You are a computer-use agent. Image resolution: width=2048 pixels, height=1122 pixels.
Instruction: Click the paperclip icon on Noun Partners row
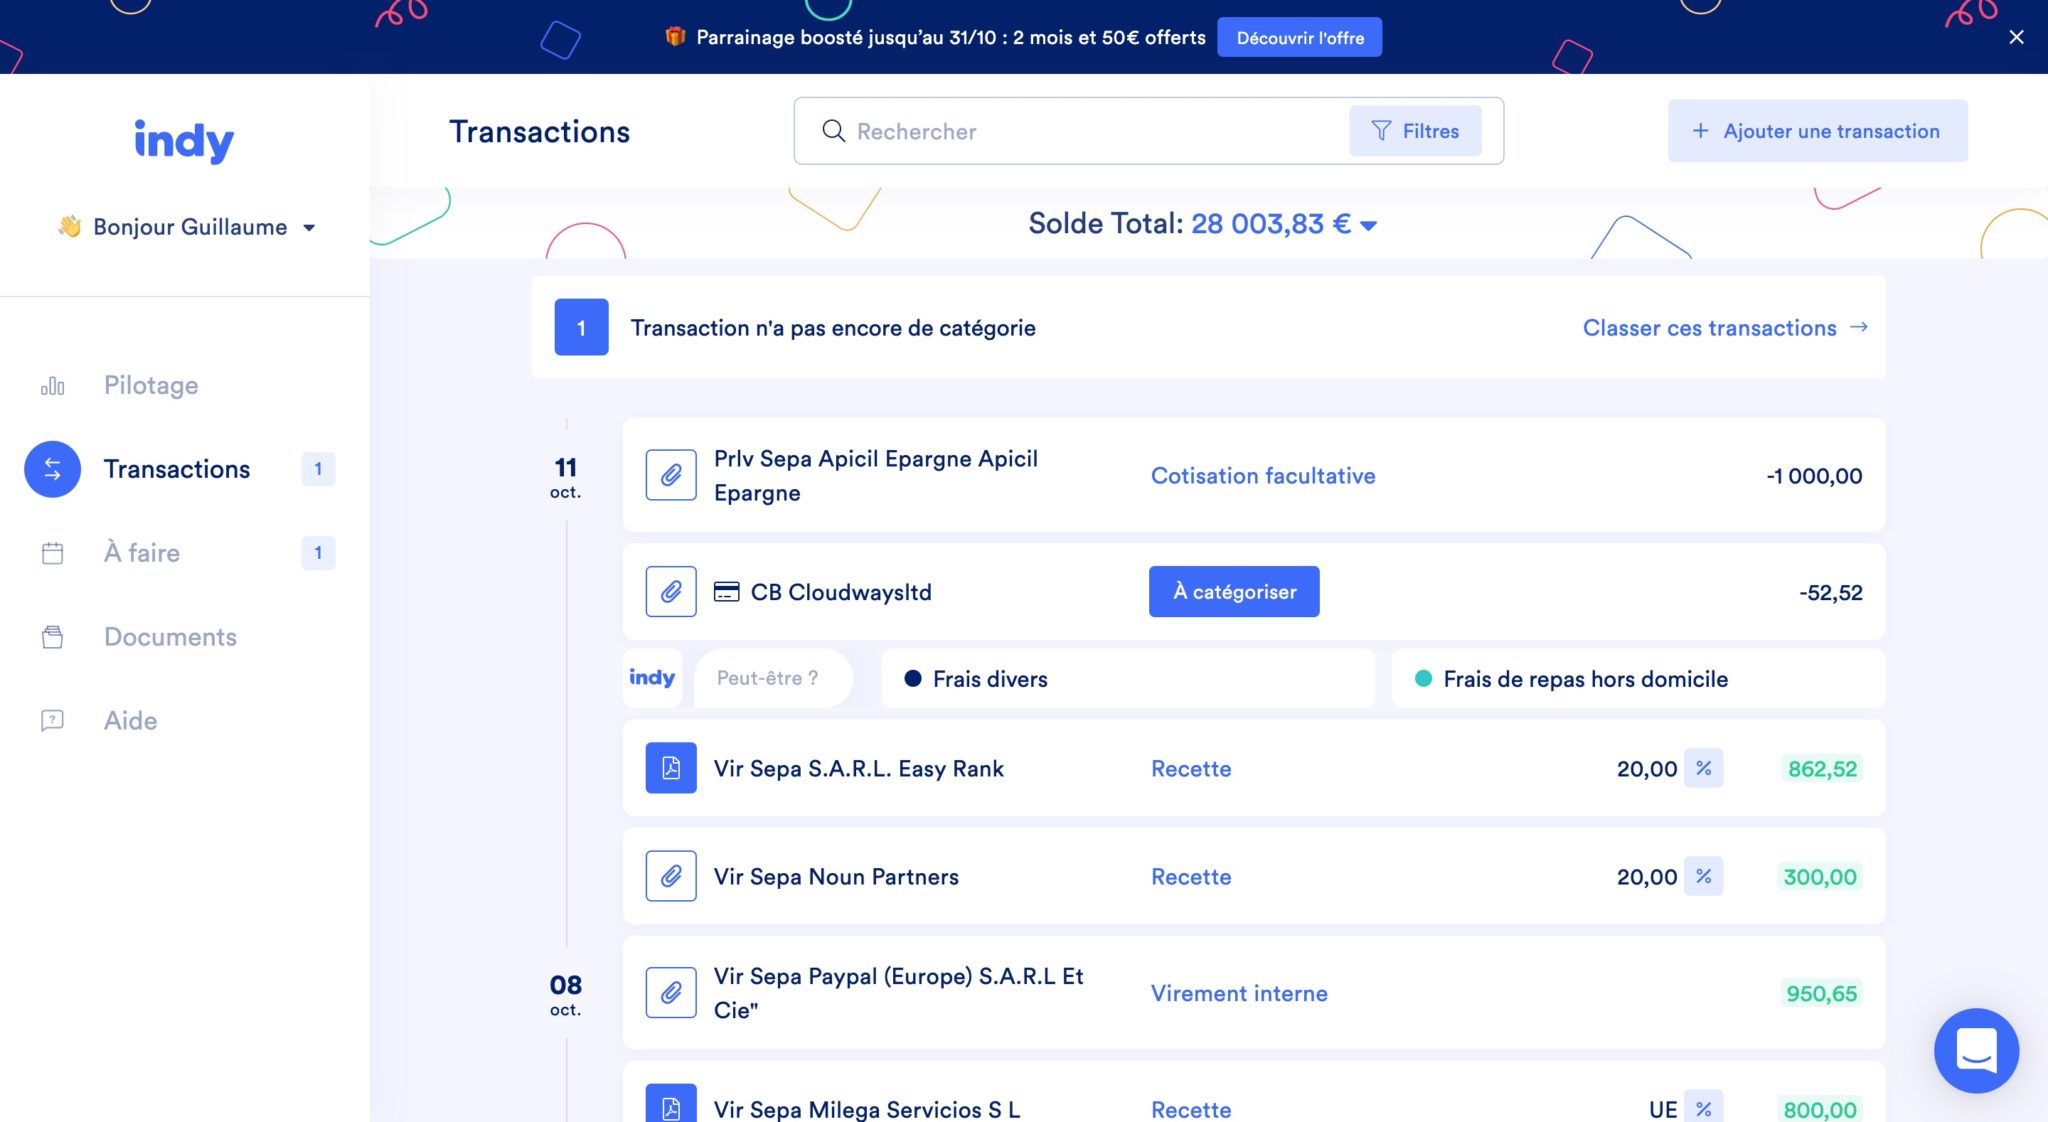671,876
